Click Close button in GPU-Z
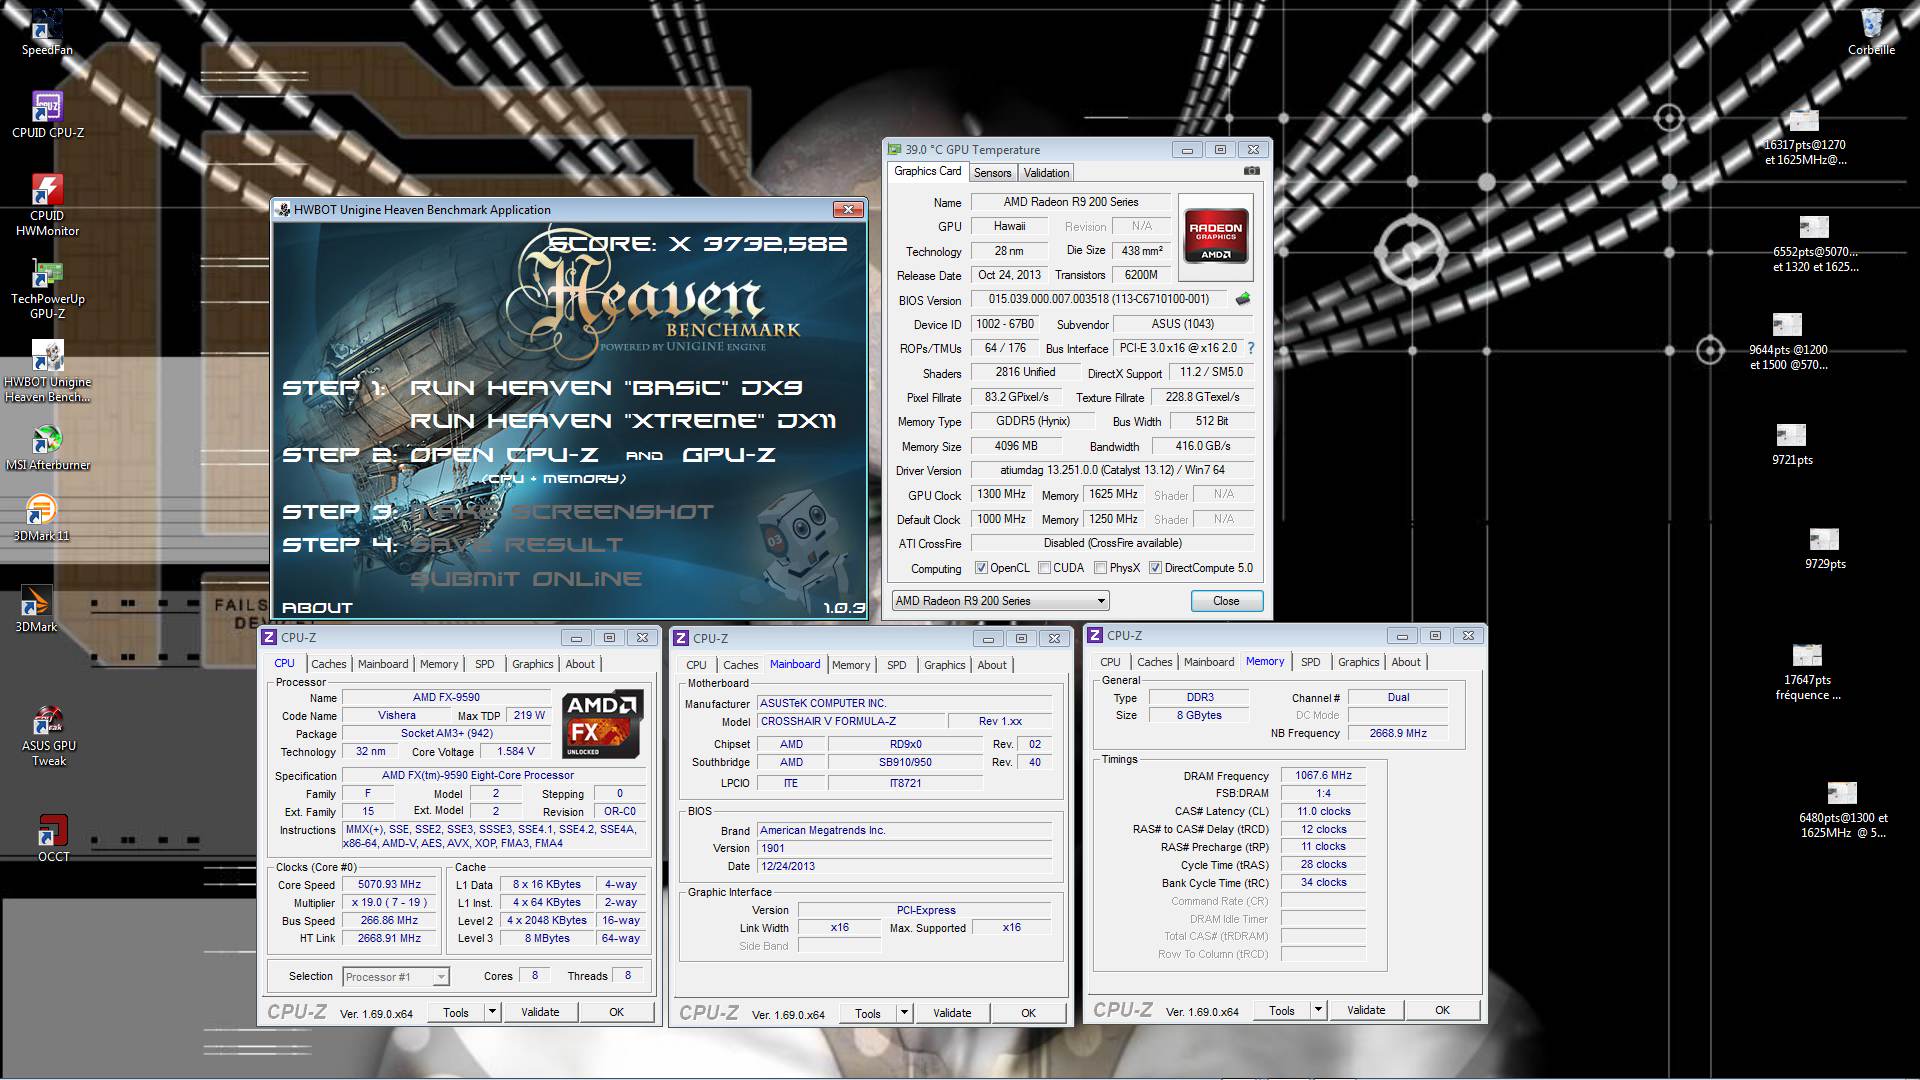Image resolution: width=1920 pixels, height=1080 pixels. pos(1226,601)
